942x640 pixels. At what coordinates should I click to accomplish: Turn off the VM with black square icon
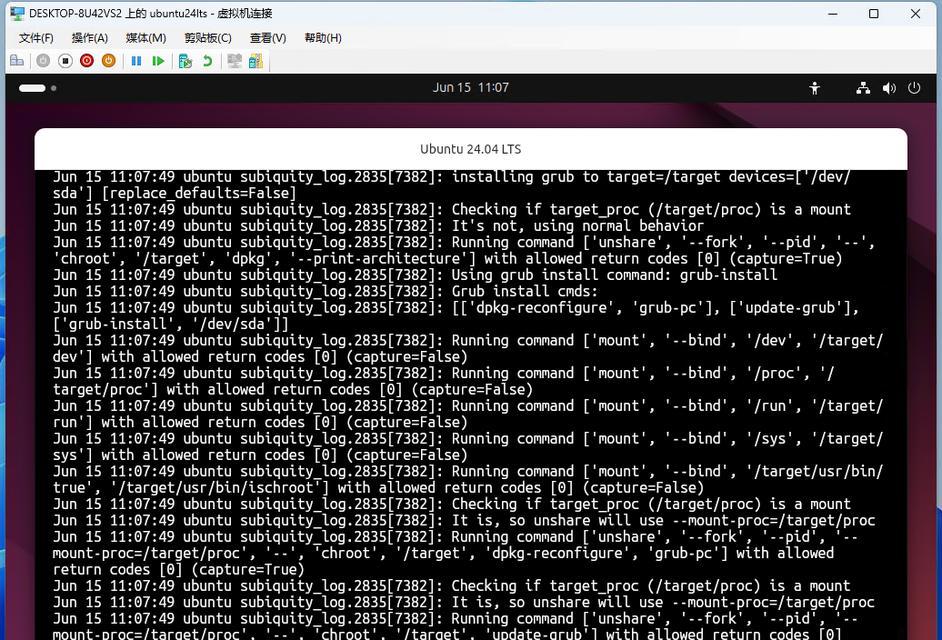coord(65,61)
